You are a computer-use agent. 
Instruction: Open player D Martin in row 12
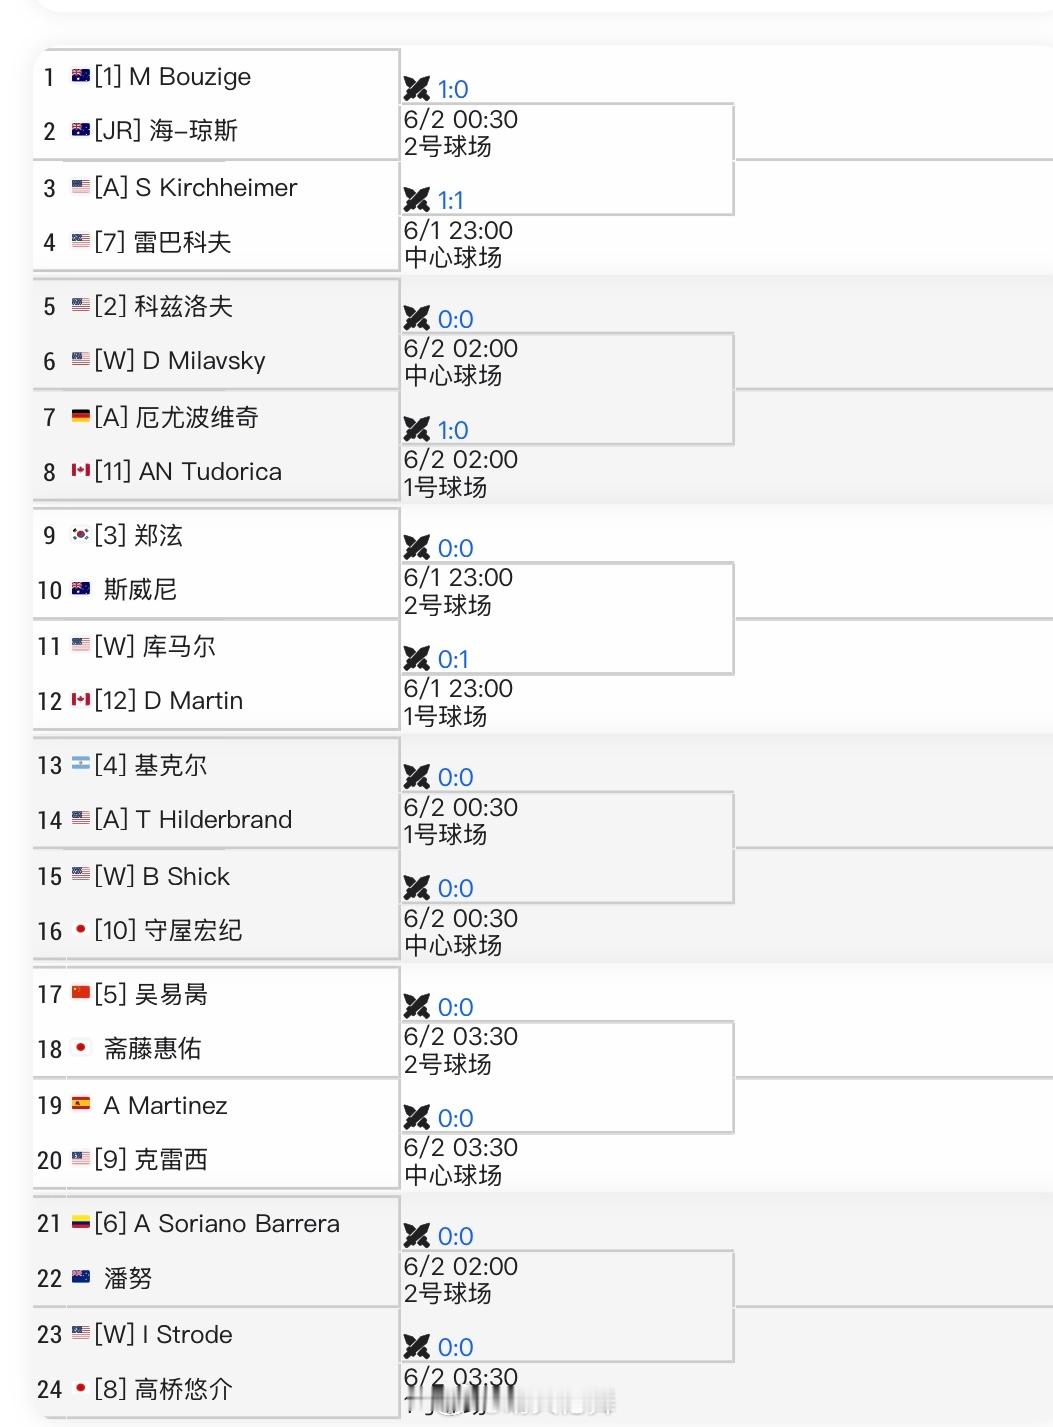coord(193,701)
